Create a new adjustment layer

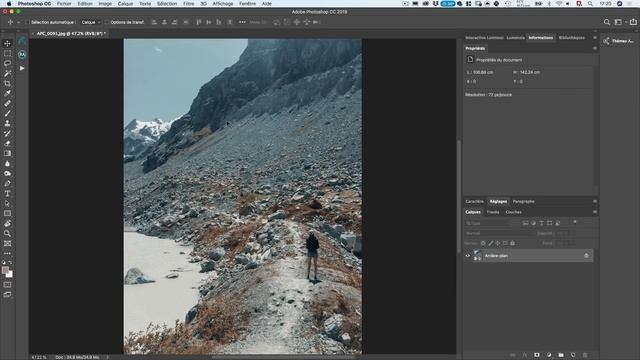[549, 355]
